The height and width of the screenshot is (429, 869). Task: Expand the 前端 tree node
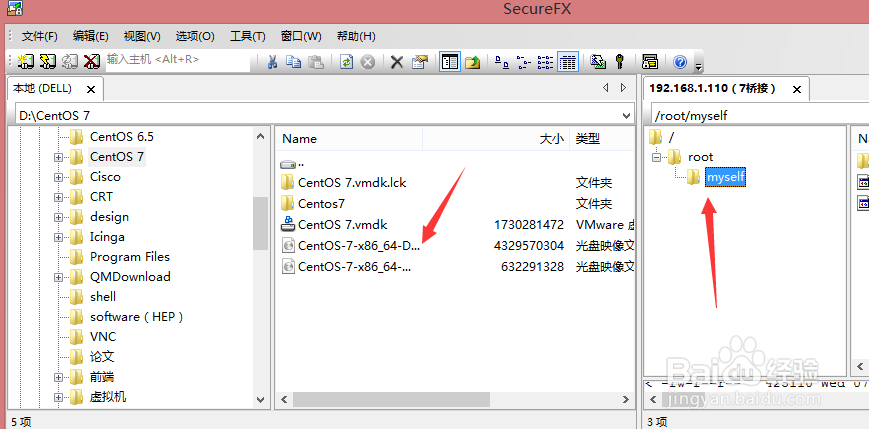click(58, 377)
